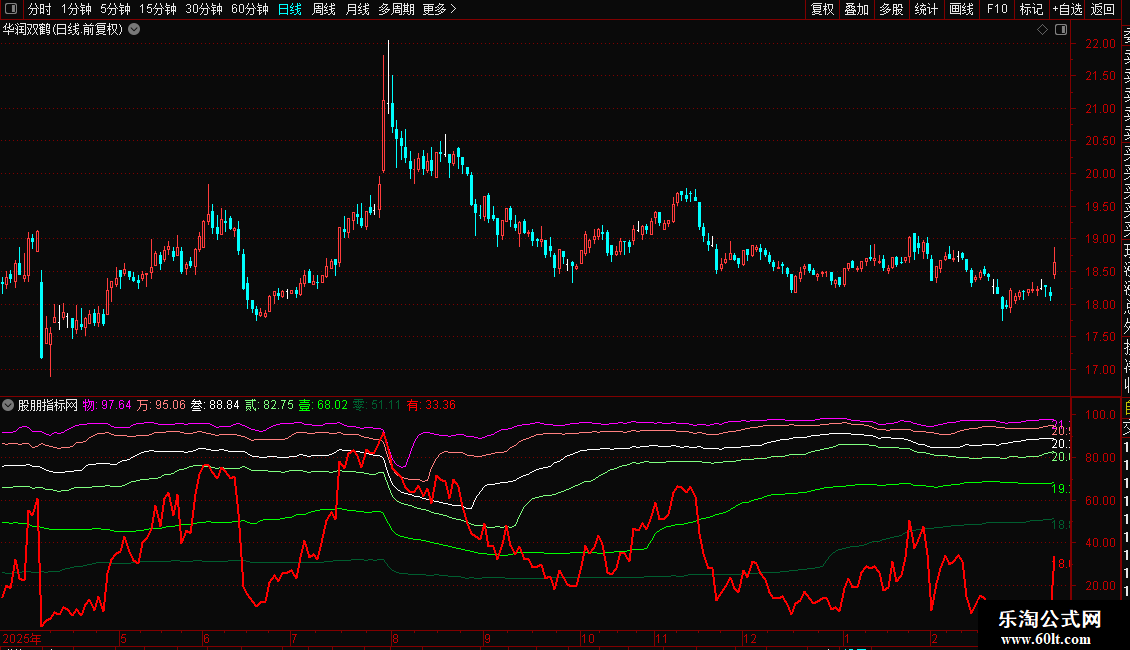The image size is (1130, 650).
Task: Expand the 股朋指标网 indicator dropdown arrow
Action: coord(8,405)
